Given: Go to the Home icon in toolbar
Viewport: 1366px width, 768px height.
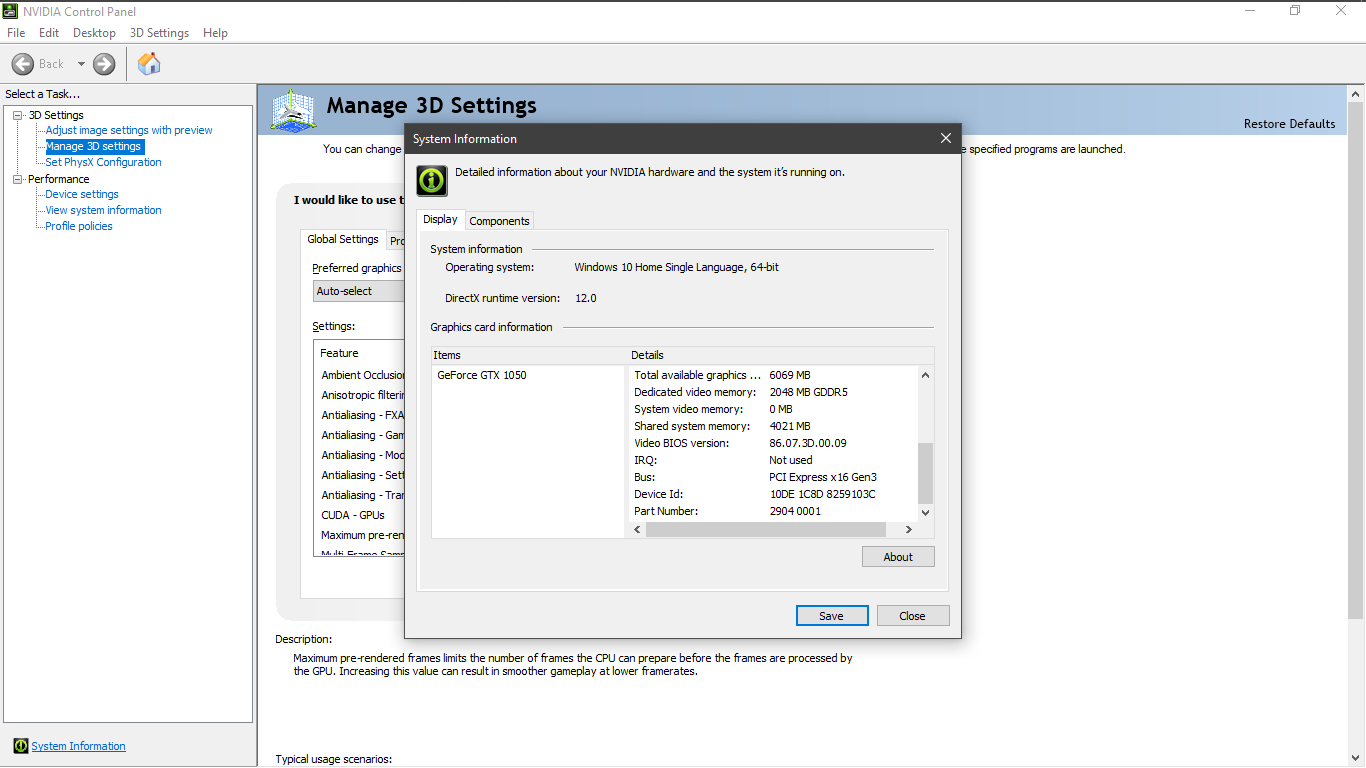Looking at the screenshot, I should pyautogui.click(x=149, y=64).
